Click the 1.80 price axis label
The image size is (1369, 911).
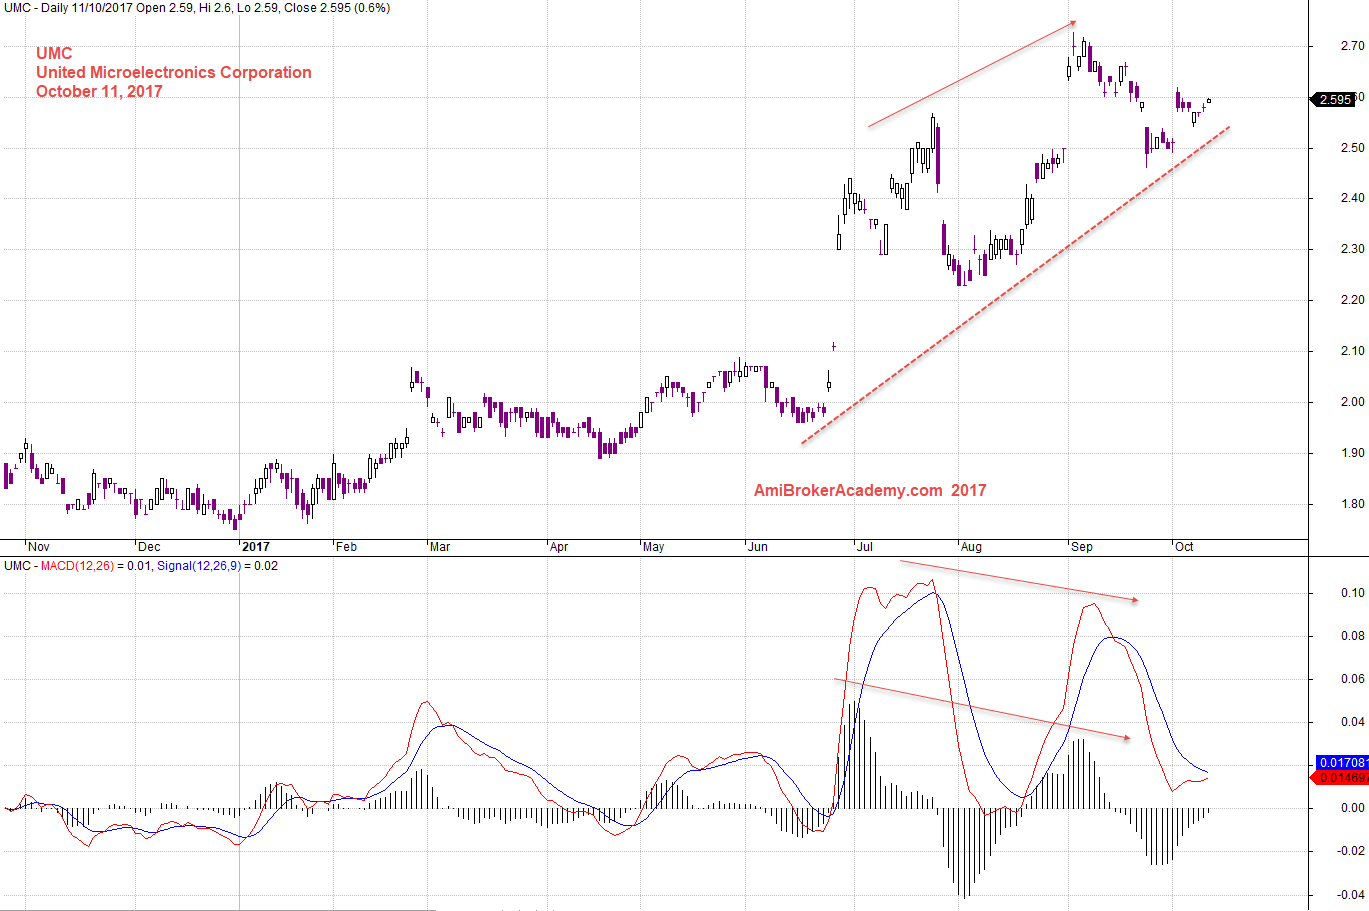click(1352, 504)
